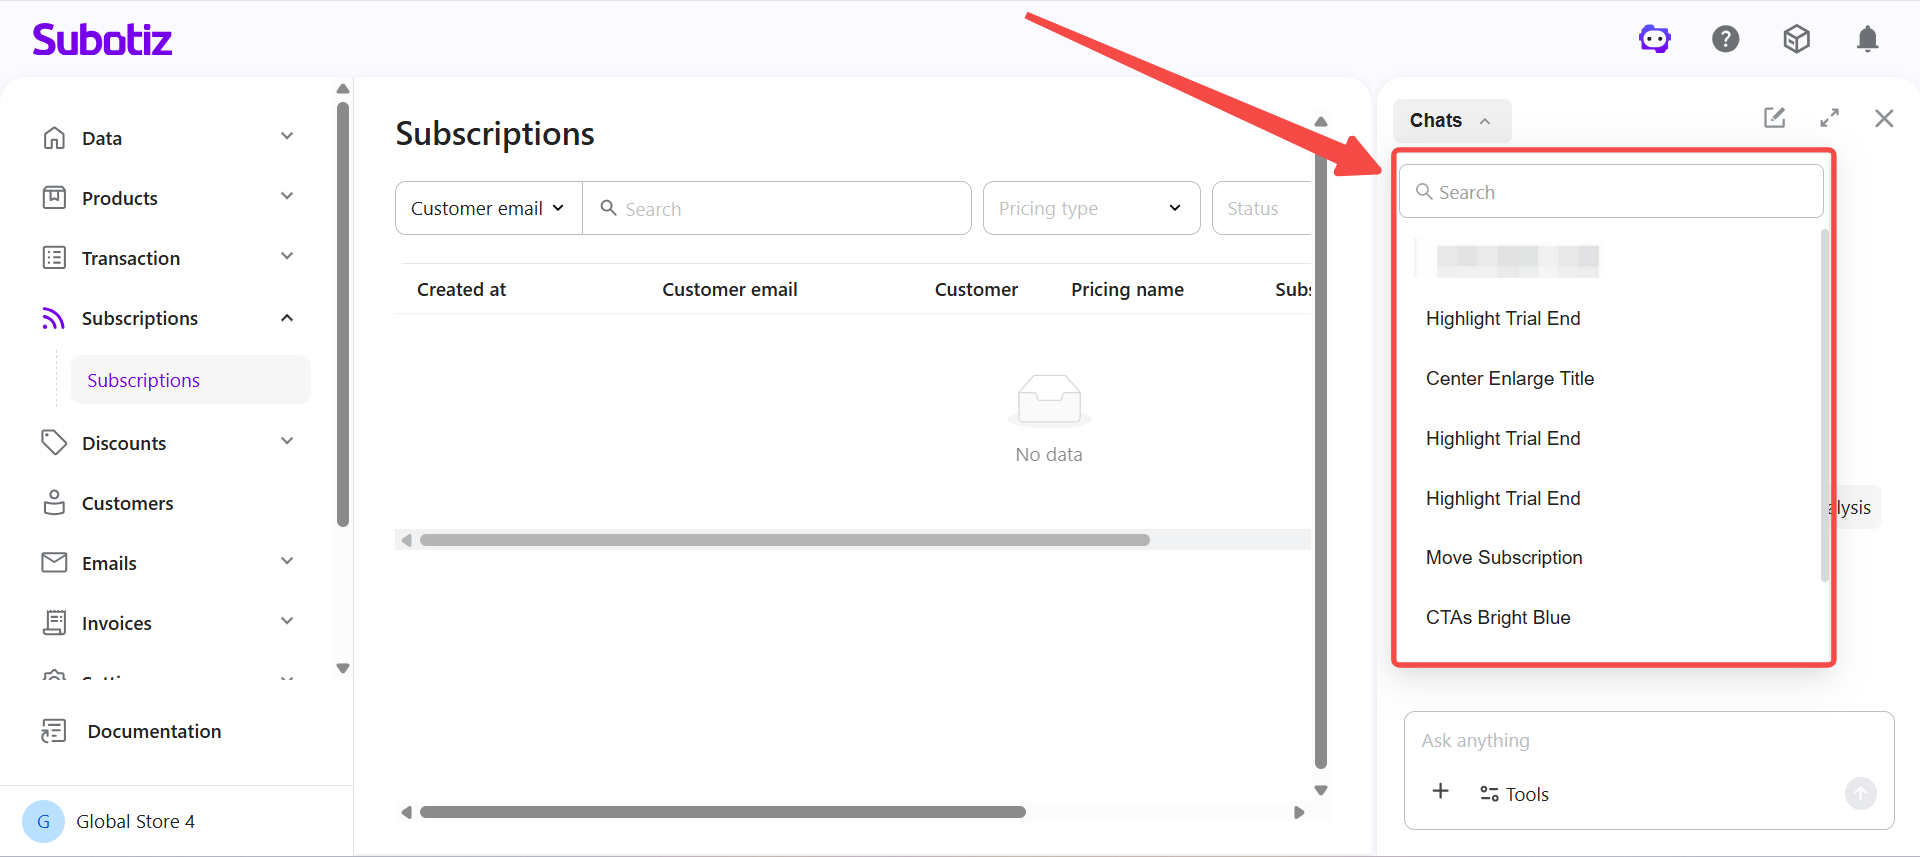Collapse the Subscriptions sidebar section
Image resolution: width=1920 pixels, height=857 pixels.
click(x=287, y=318)
